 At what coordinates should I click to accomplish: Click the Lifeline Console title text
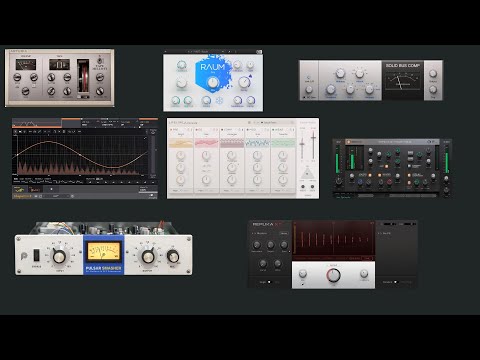click(x=183, y=123)
